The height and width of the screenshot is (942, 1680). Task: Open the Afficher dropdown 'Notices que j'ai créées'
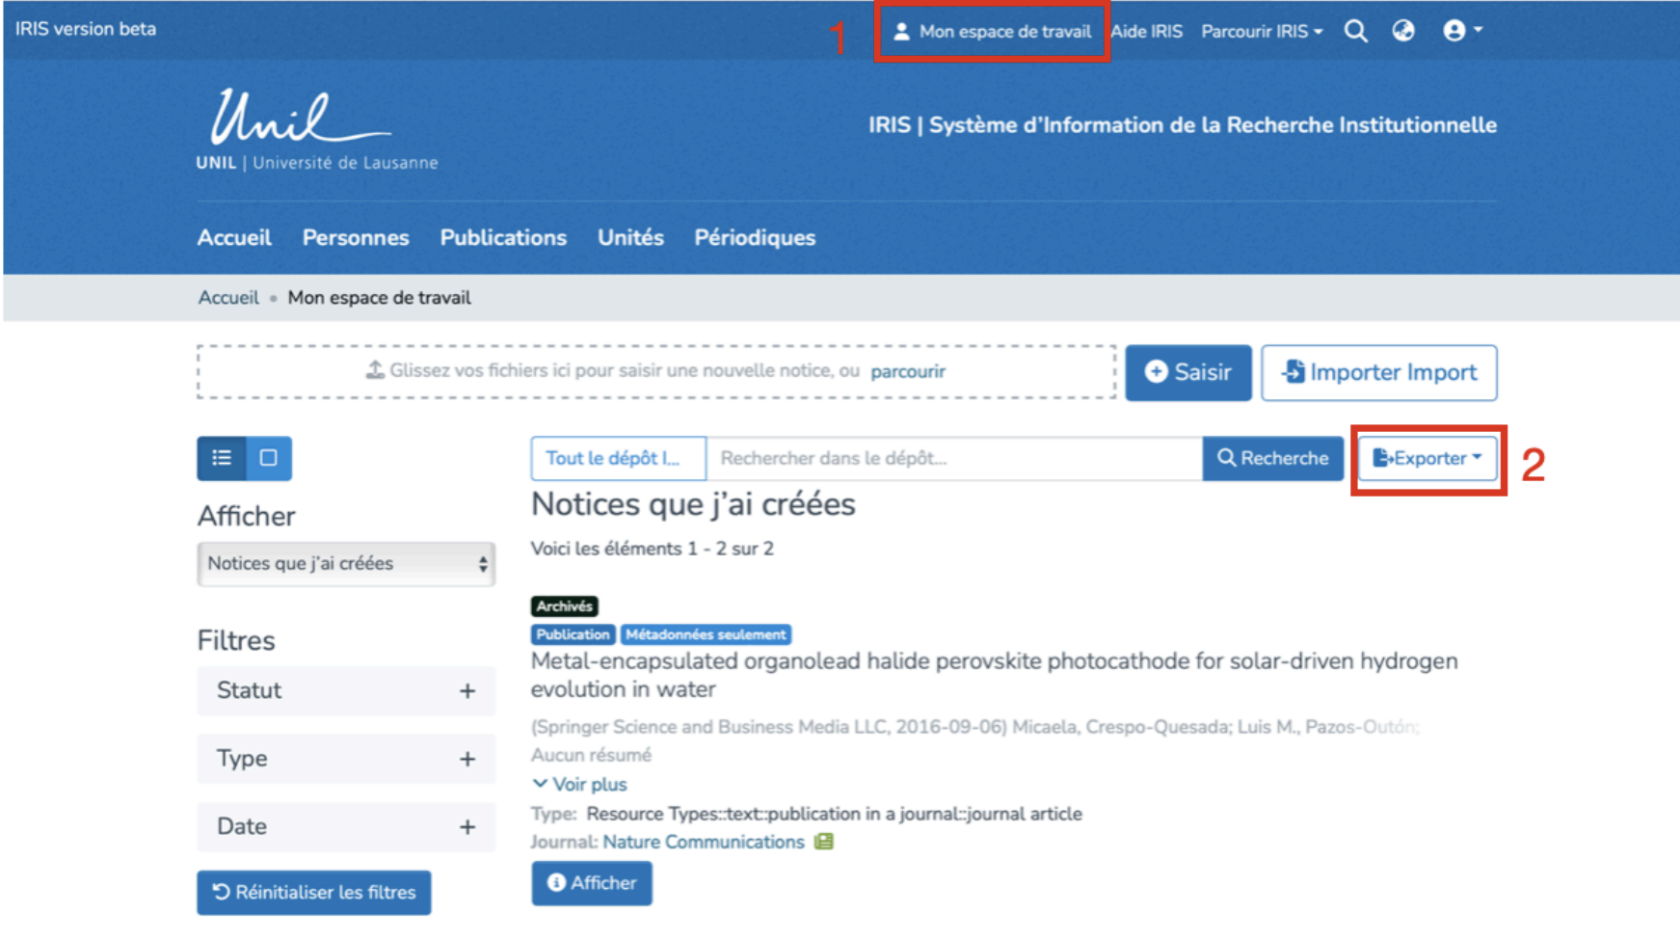[x=346, y=564]
